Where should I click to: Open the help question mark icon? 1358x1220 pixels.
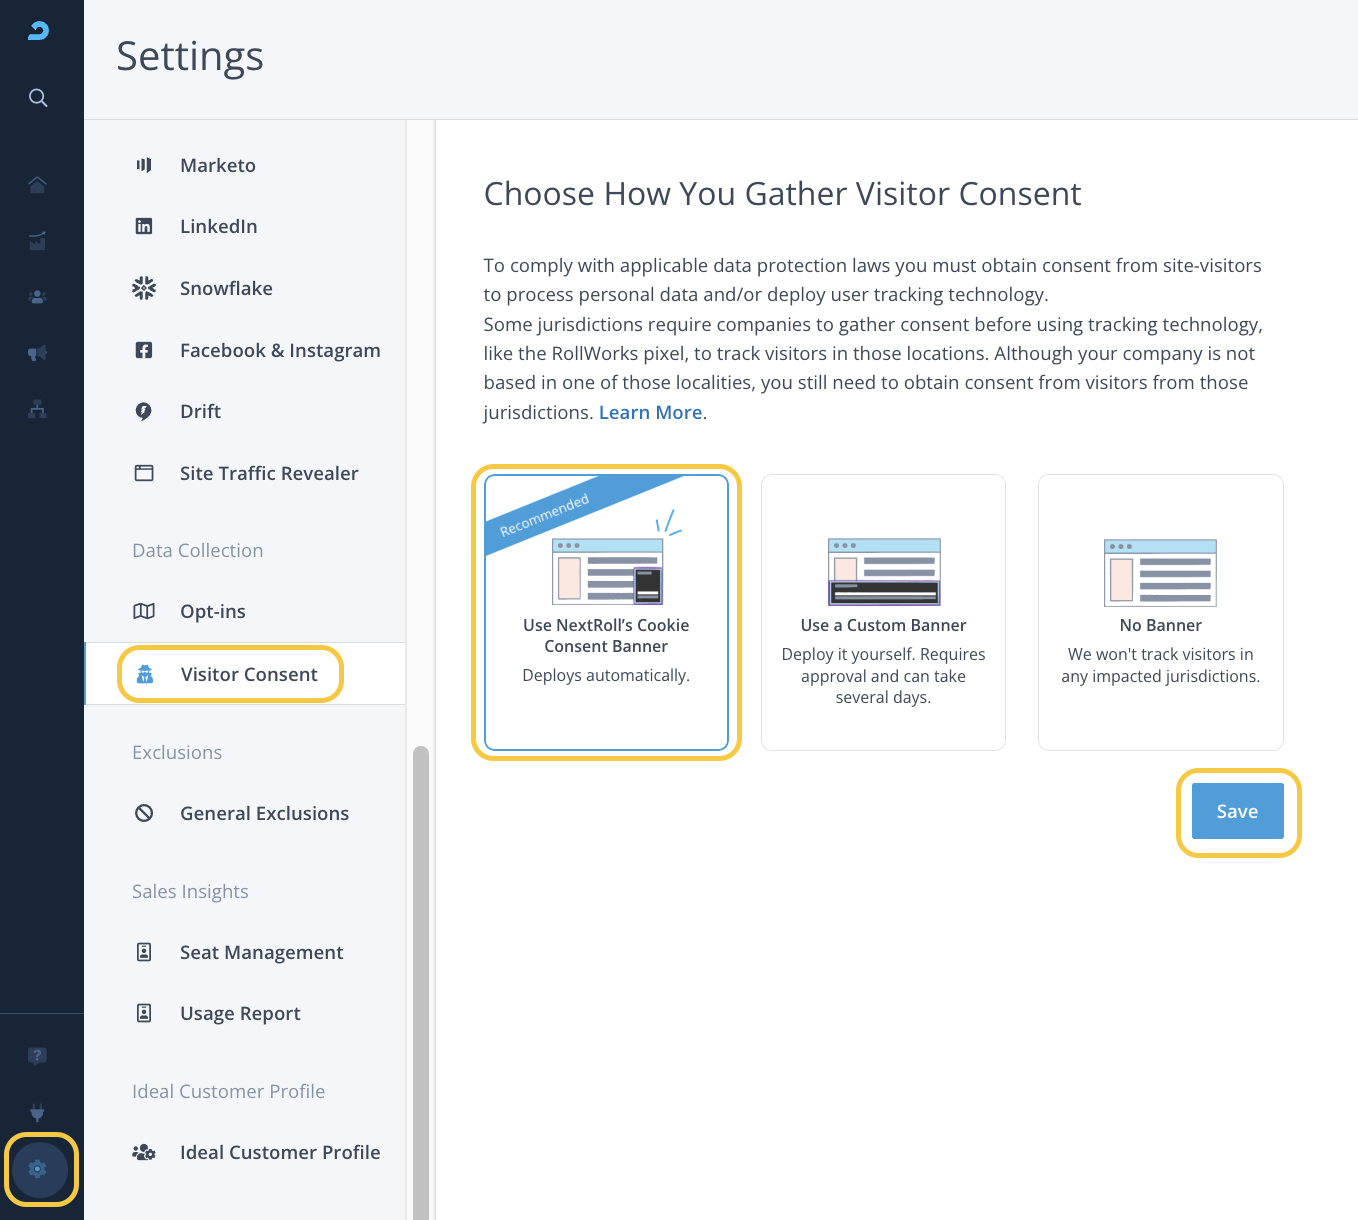(38, 1056)
